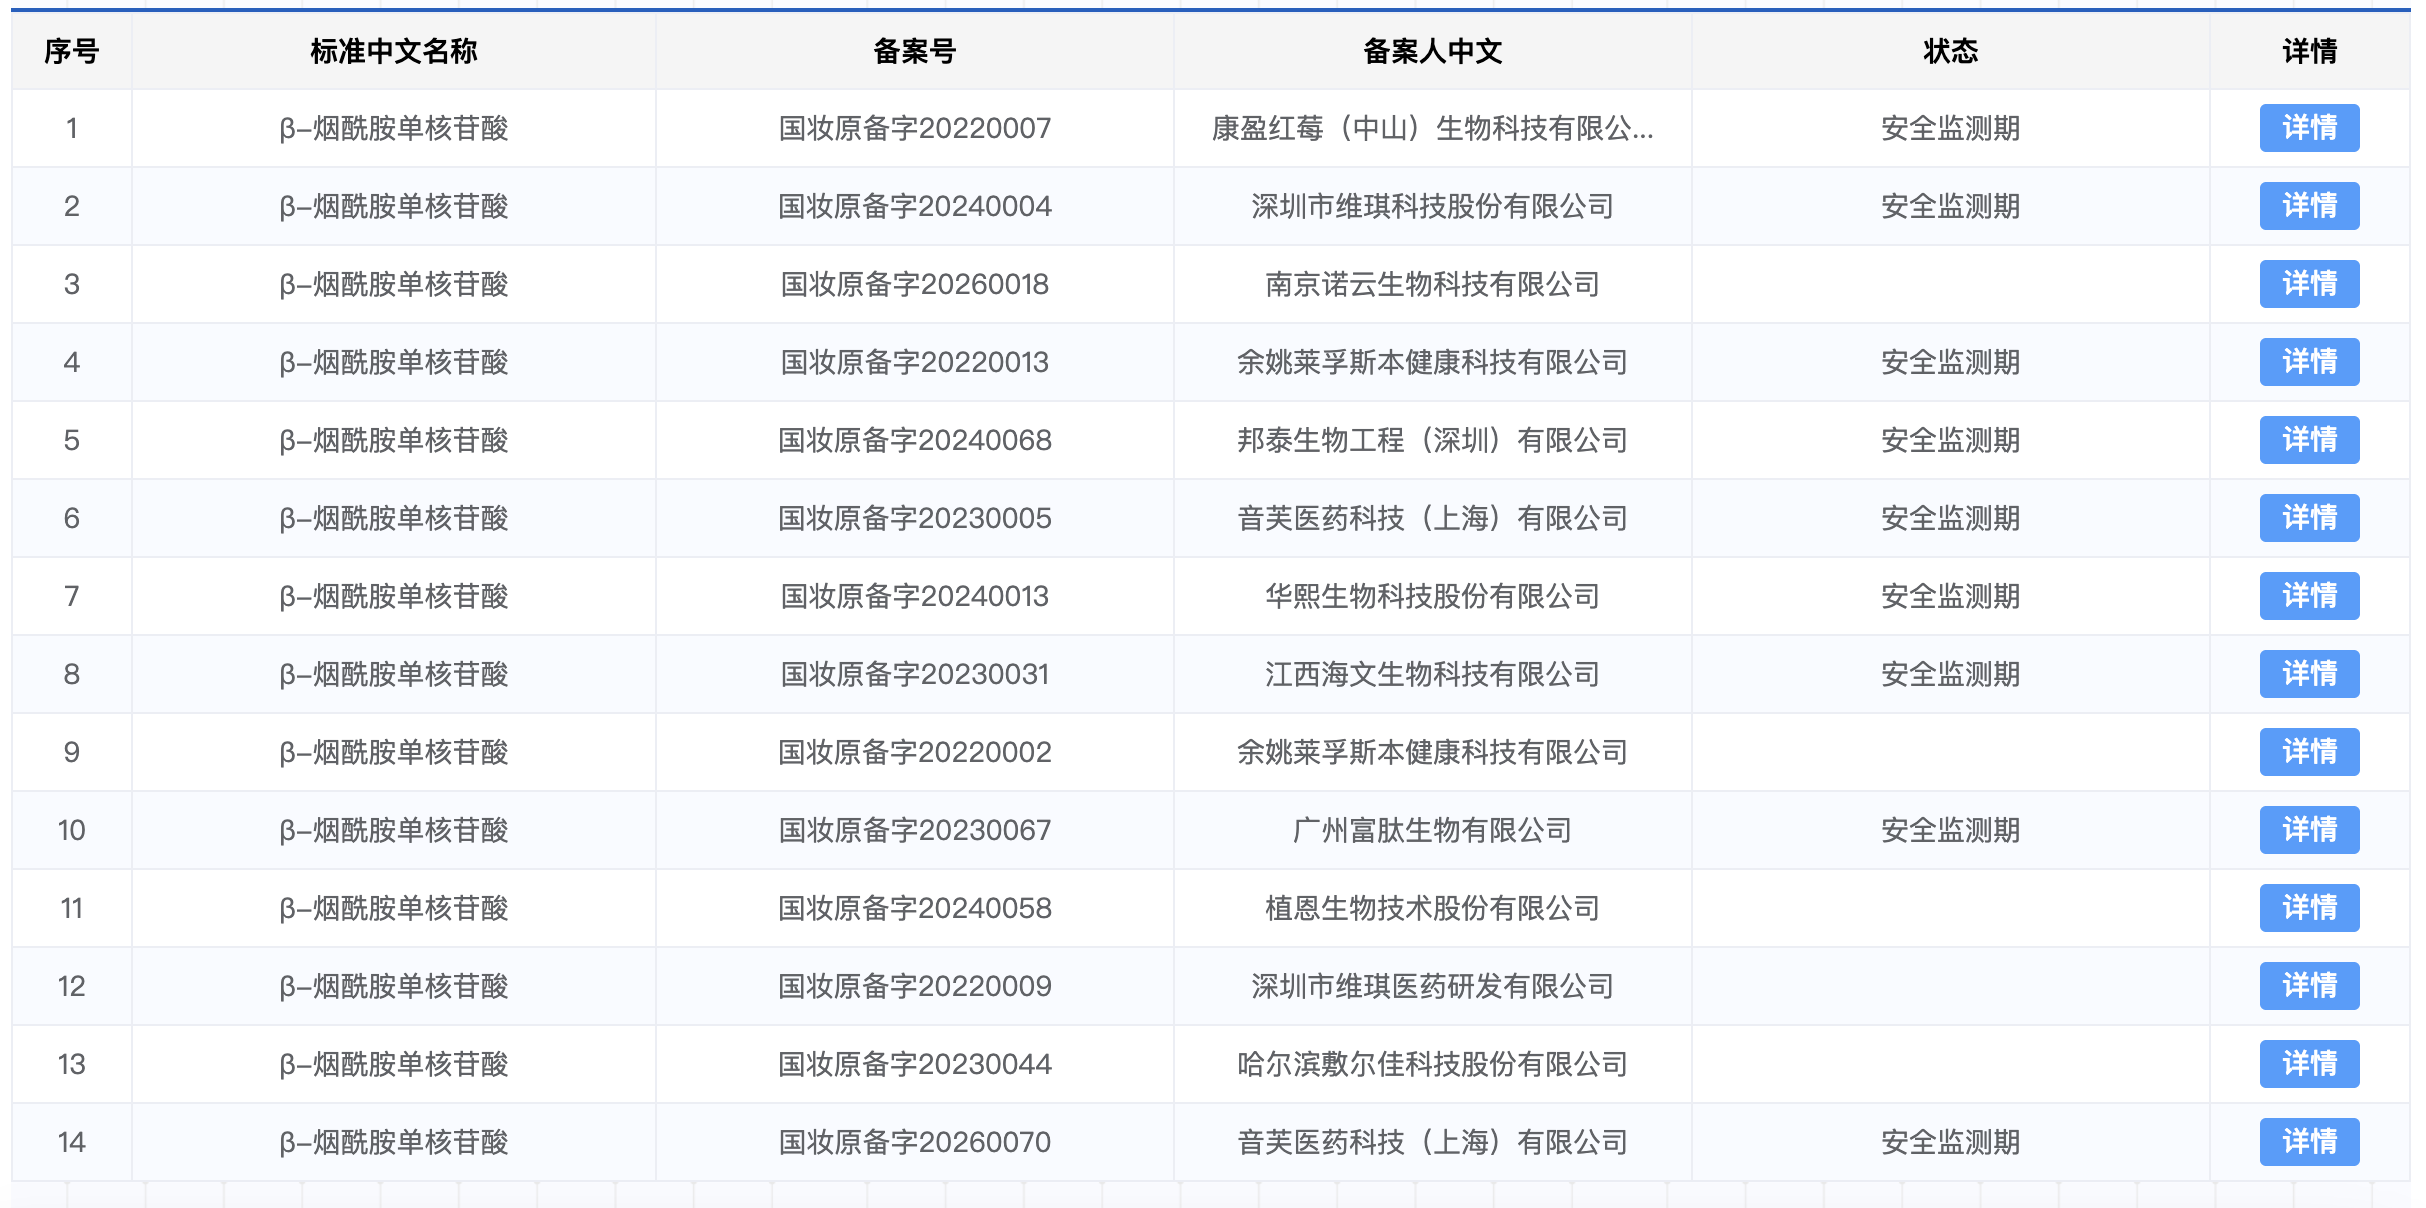Click 安全监测期 status in row 1

[1951, 128]
